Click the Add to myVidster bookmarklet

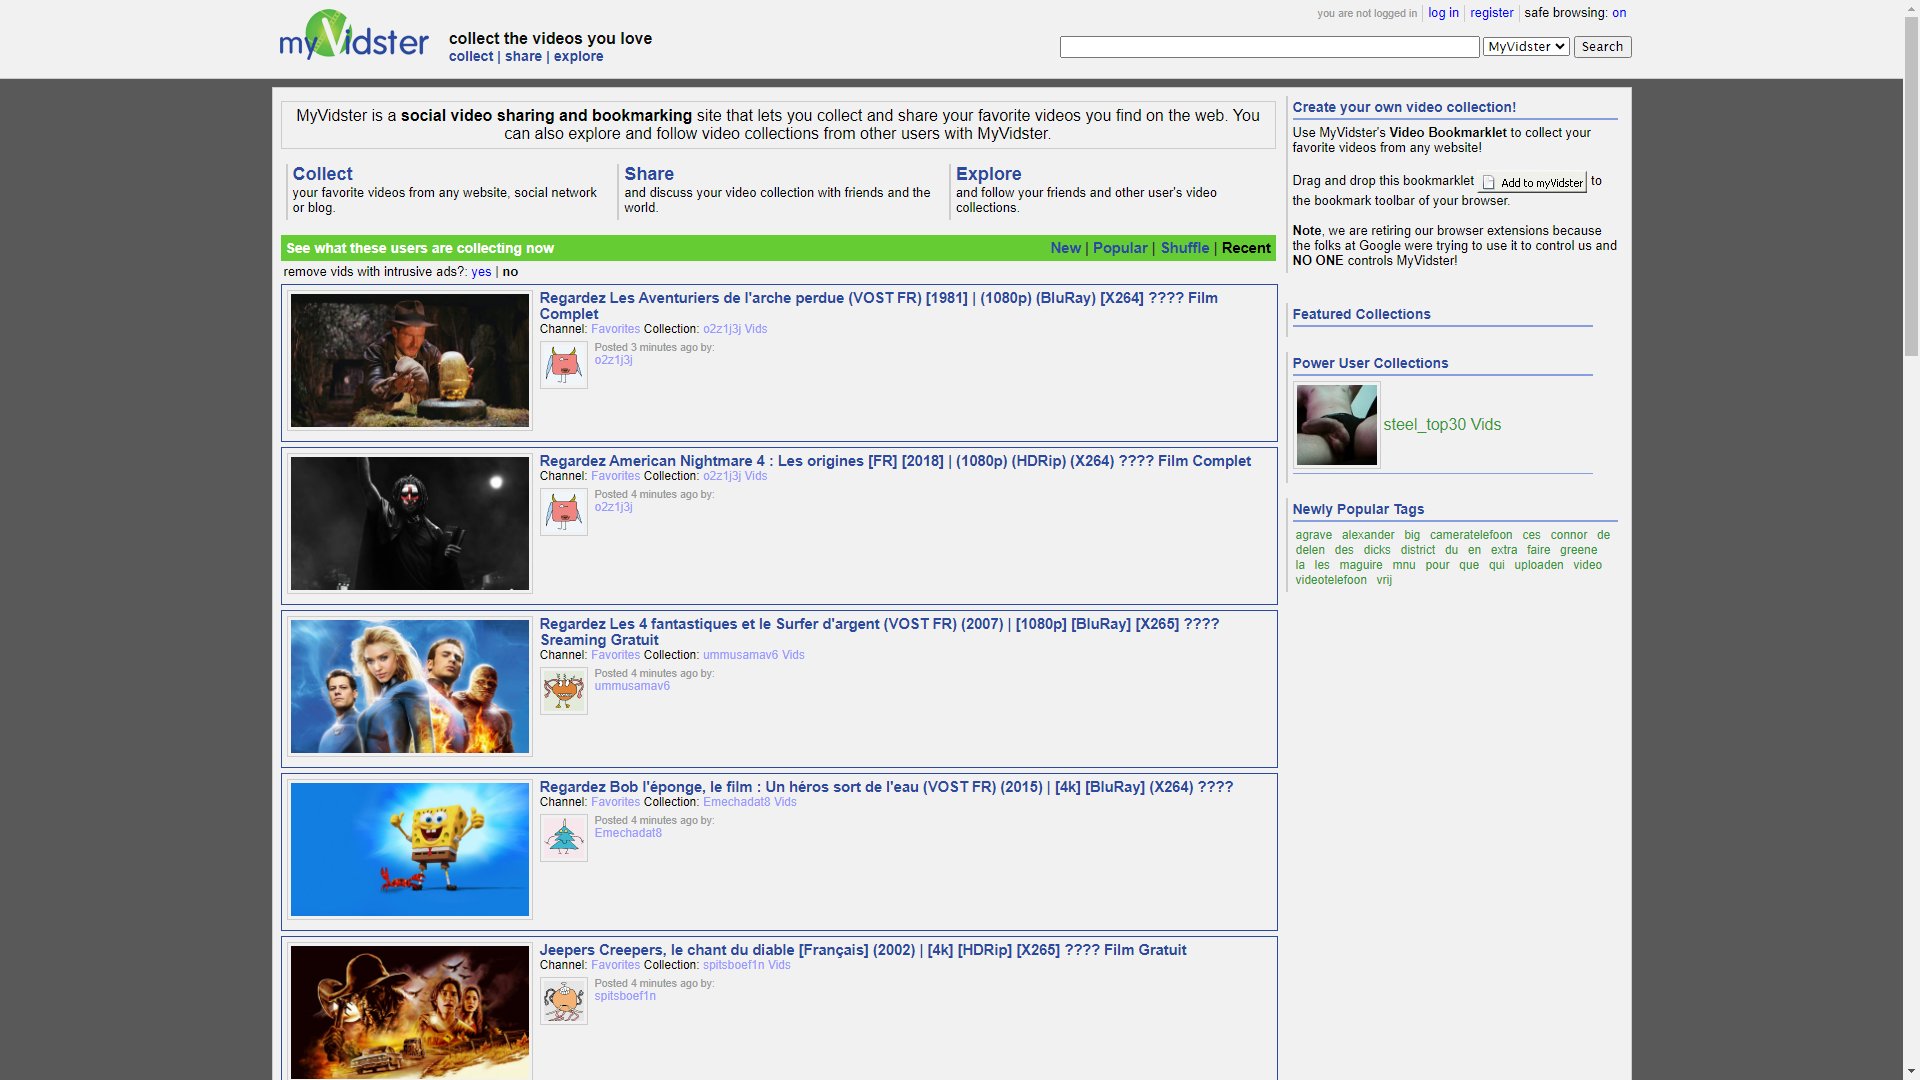pos(1533,182)
